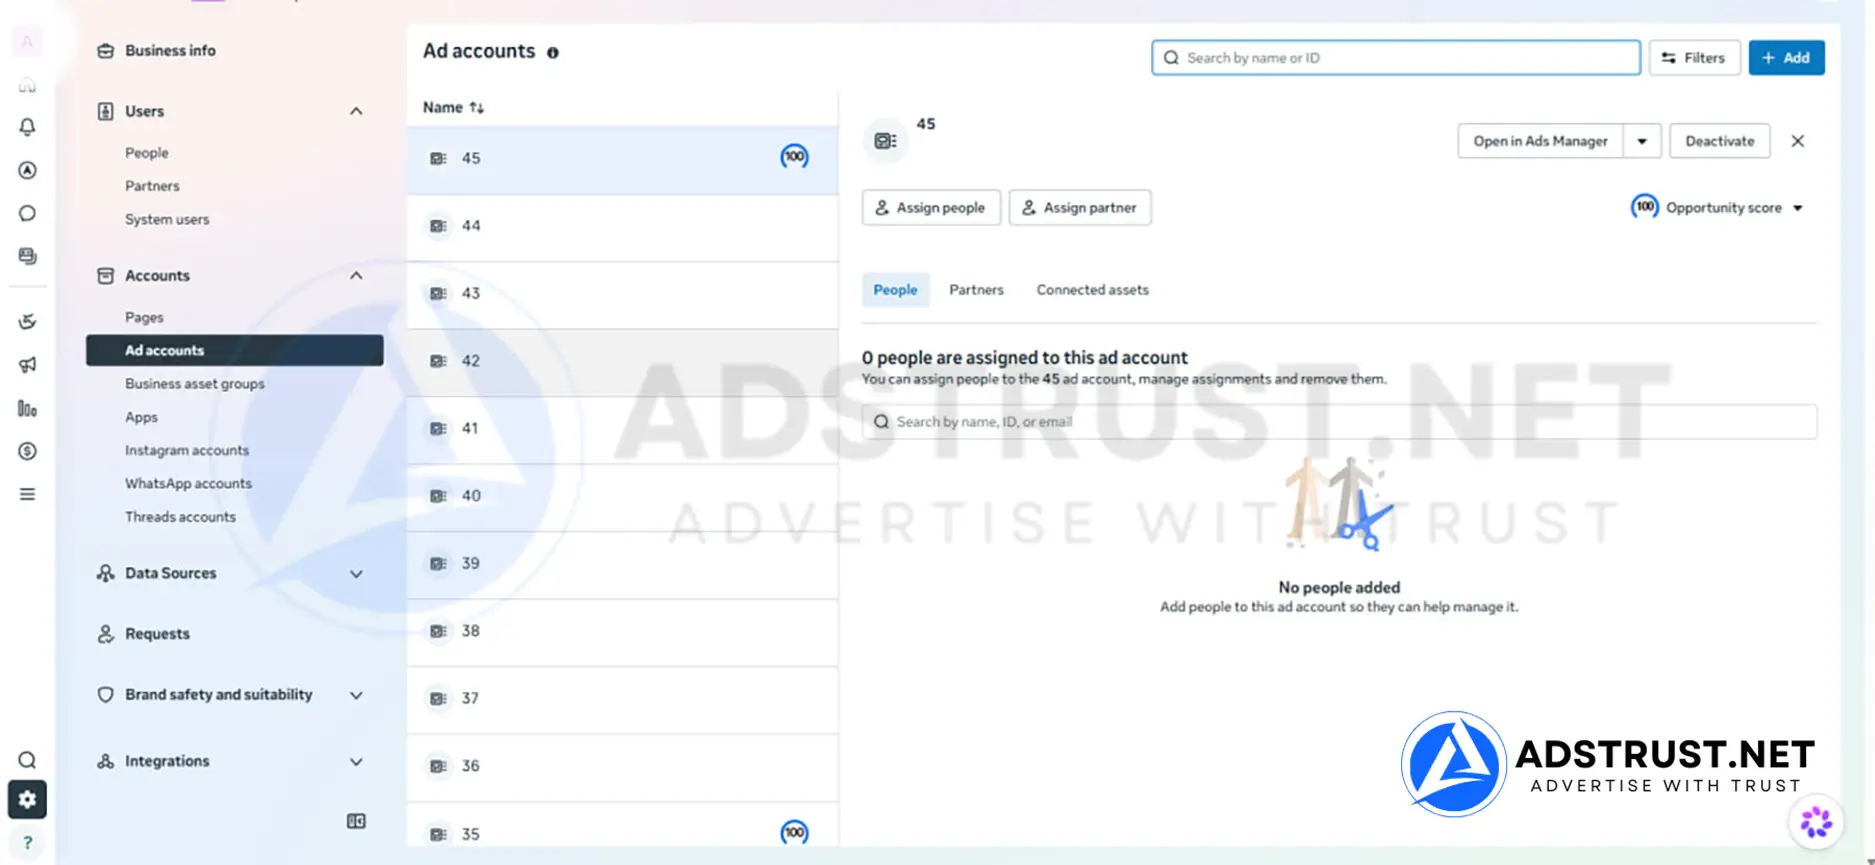Focus the Search by name or ID field
The image size is (1875, 865).
coord(1395,58)
